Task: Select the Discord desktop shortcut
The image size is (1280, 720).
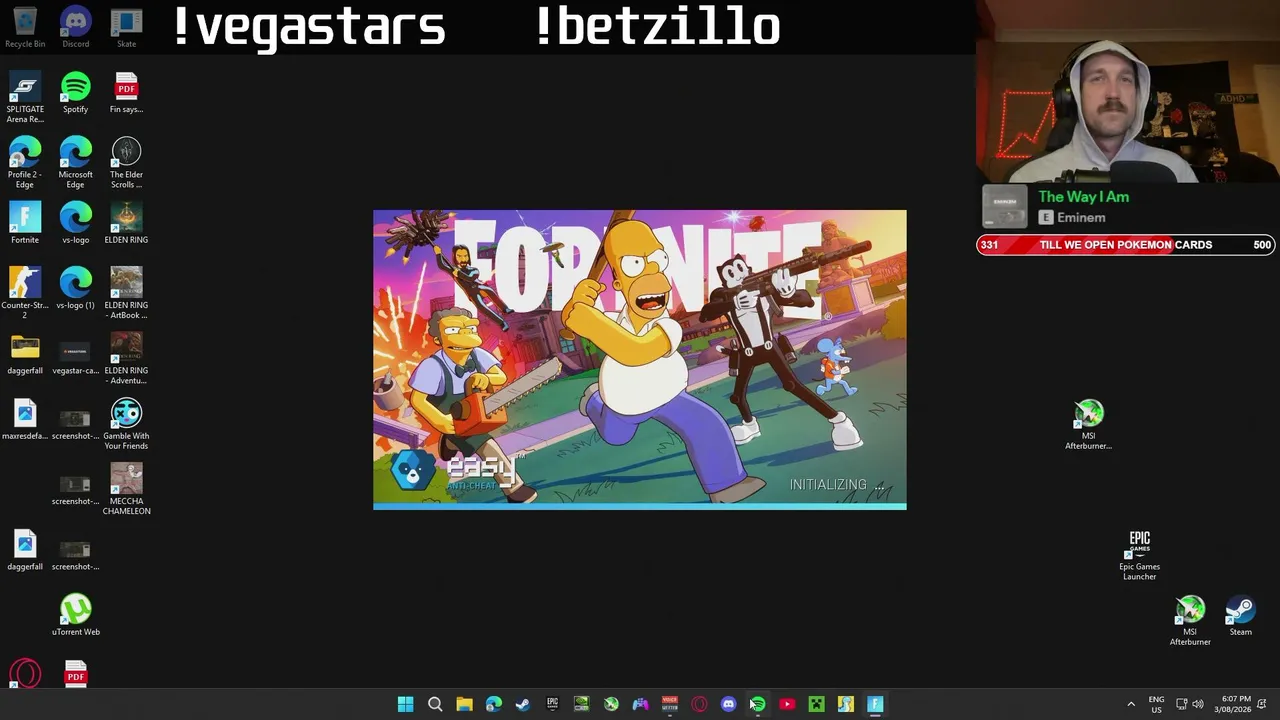Action: tap(76, 28)
